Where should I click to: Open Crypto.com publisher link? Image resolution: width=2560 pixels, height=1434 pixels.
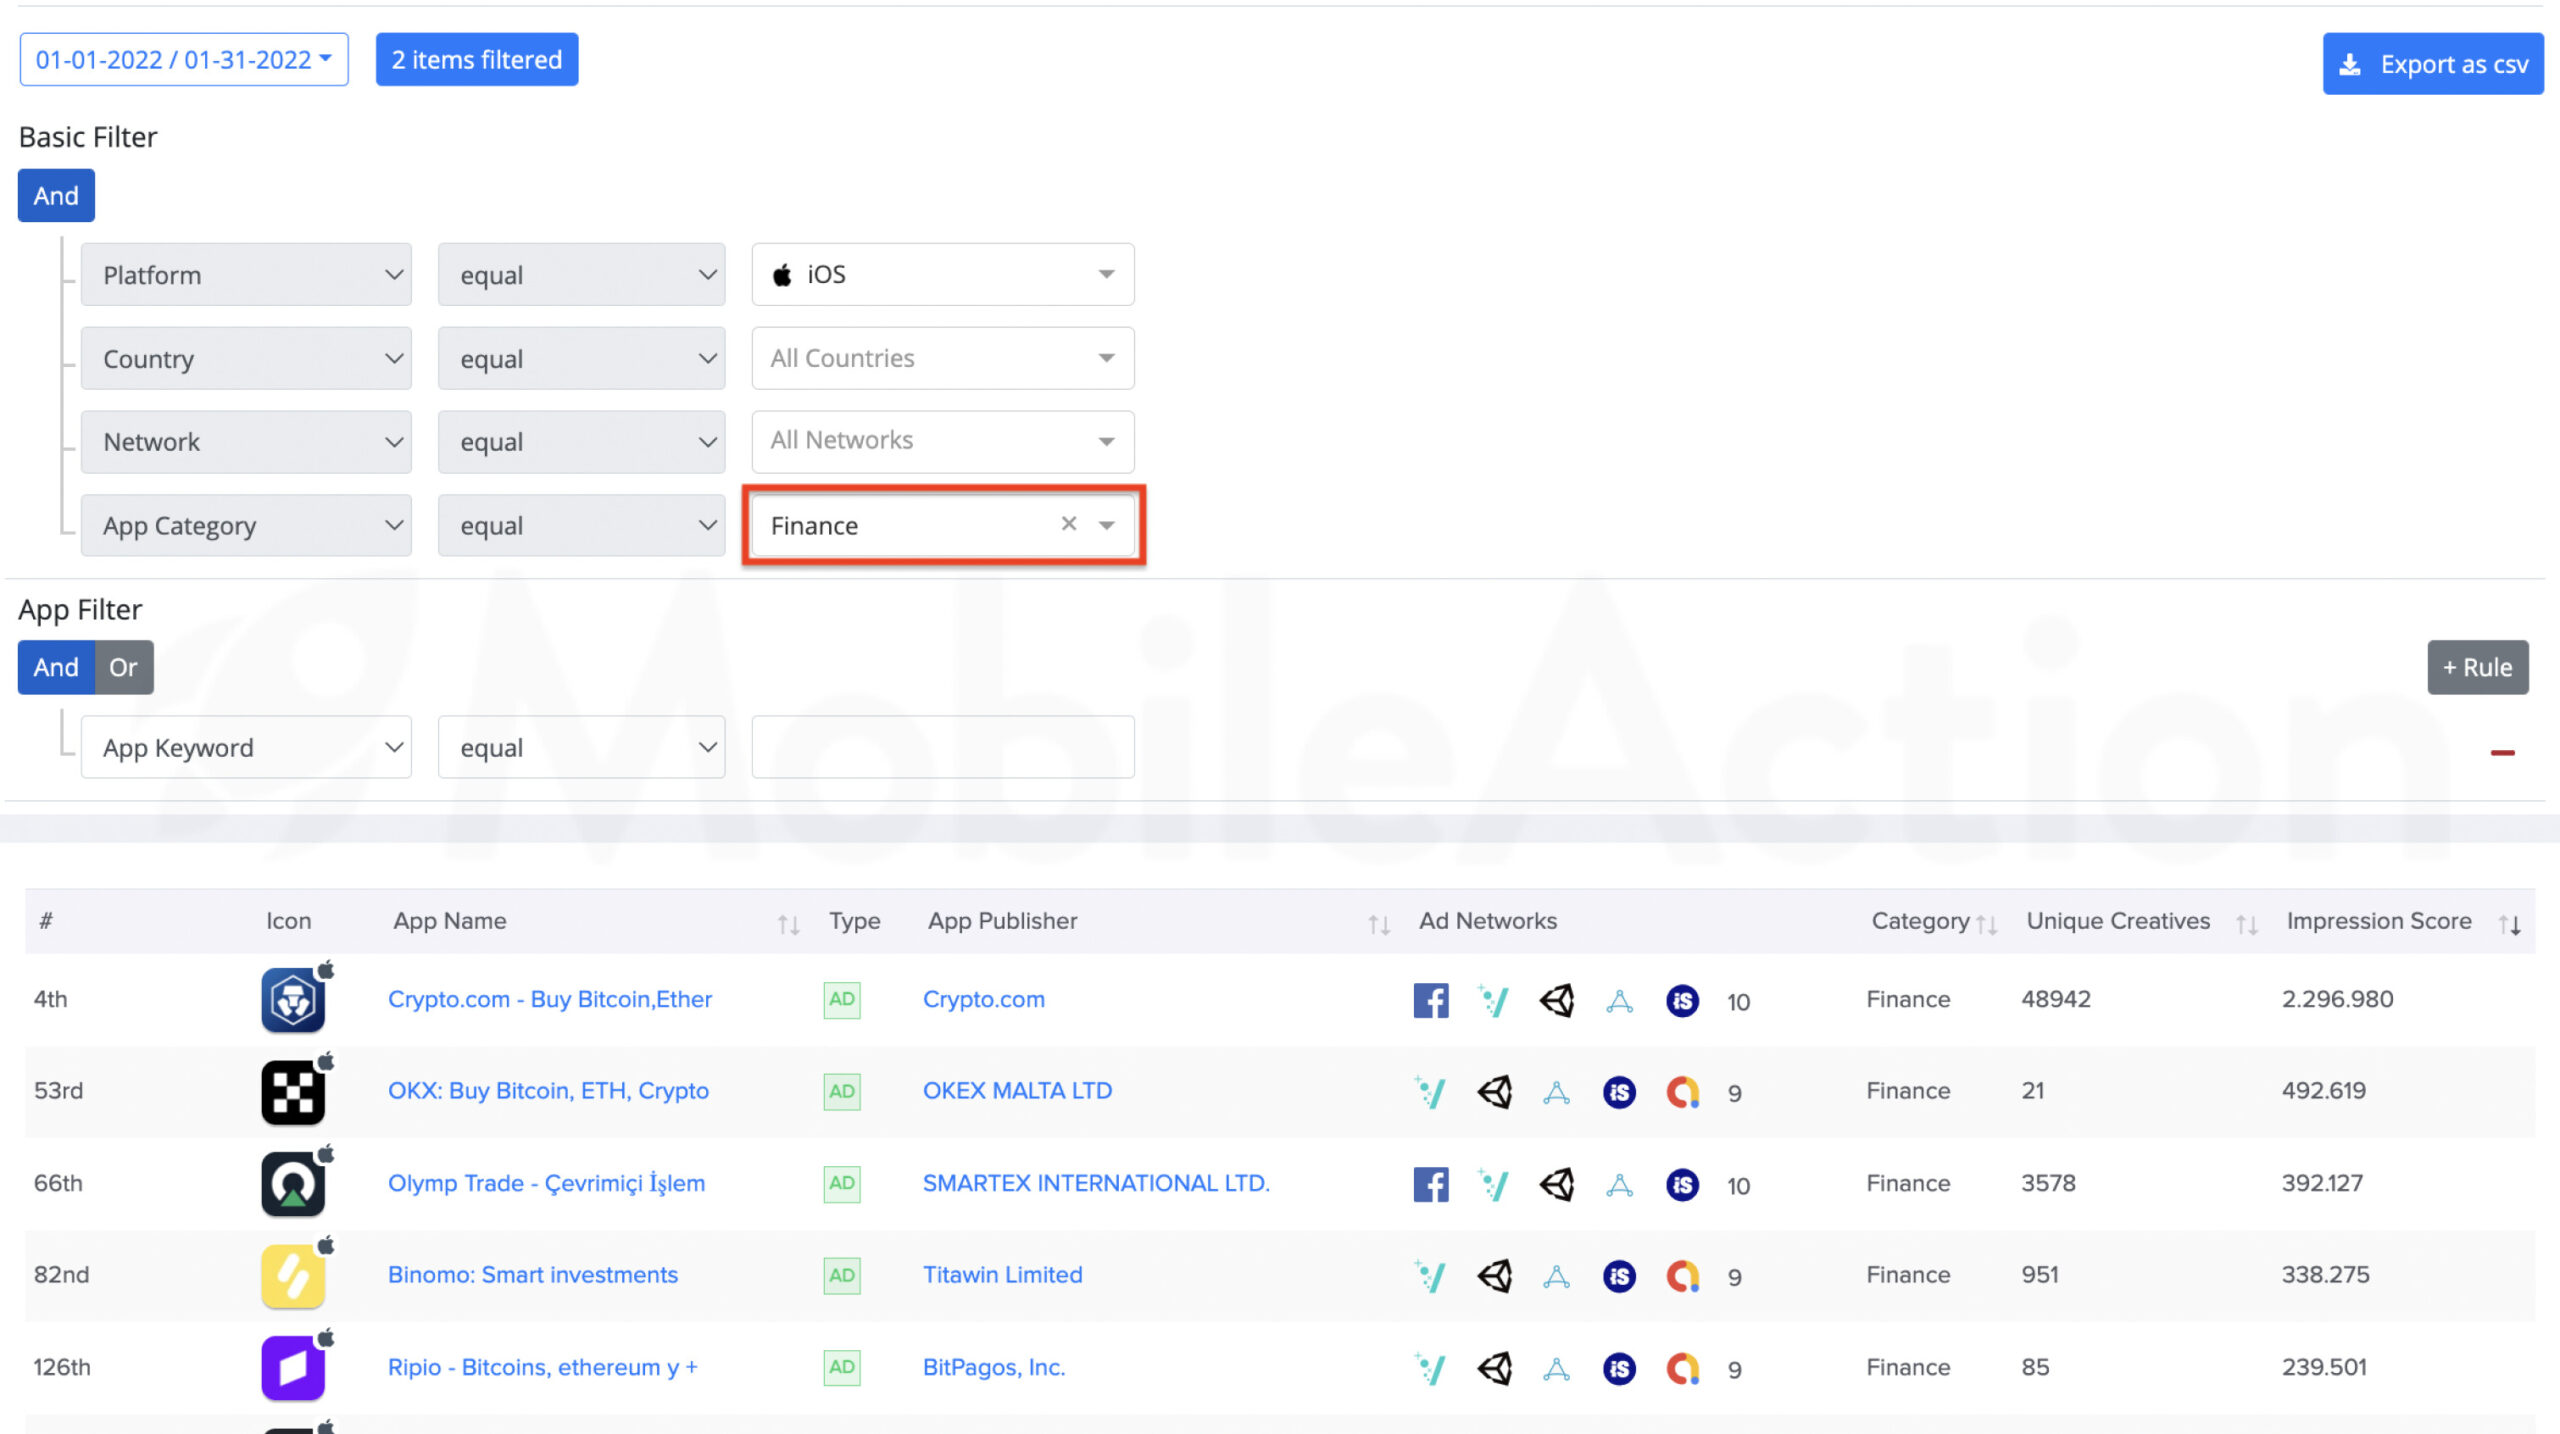[983, 999]
